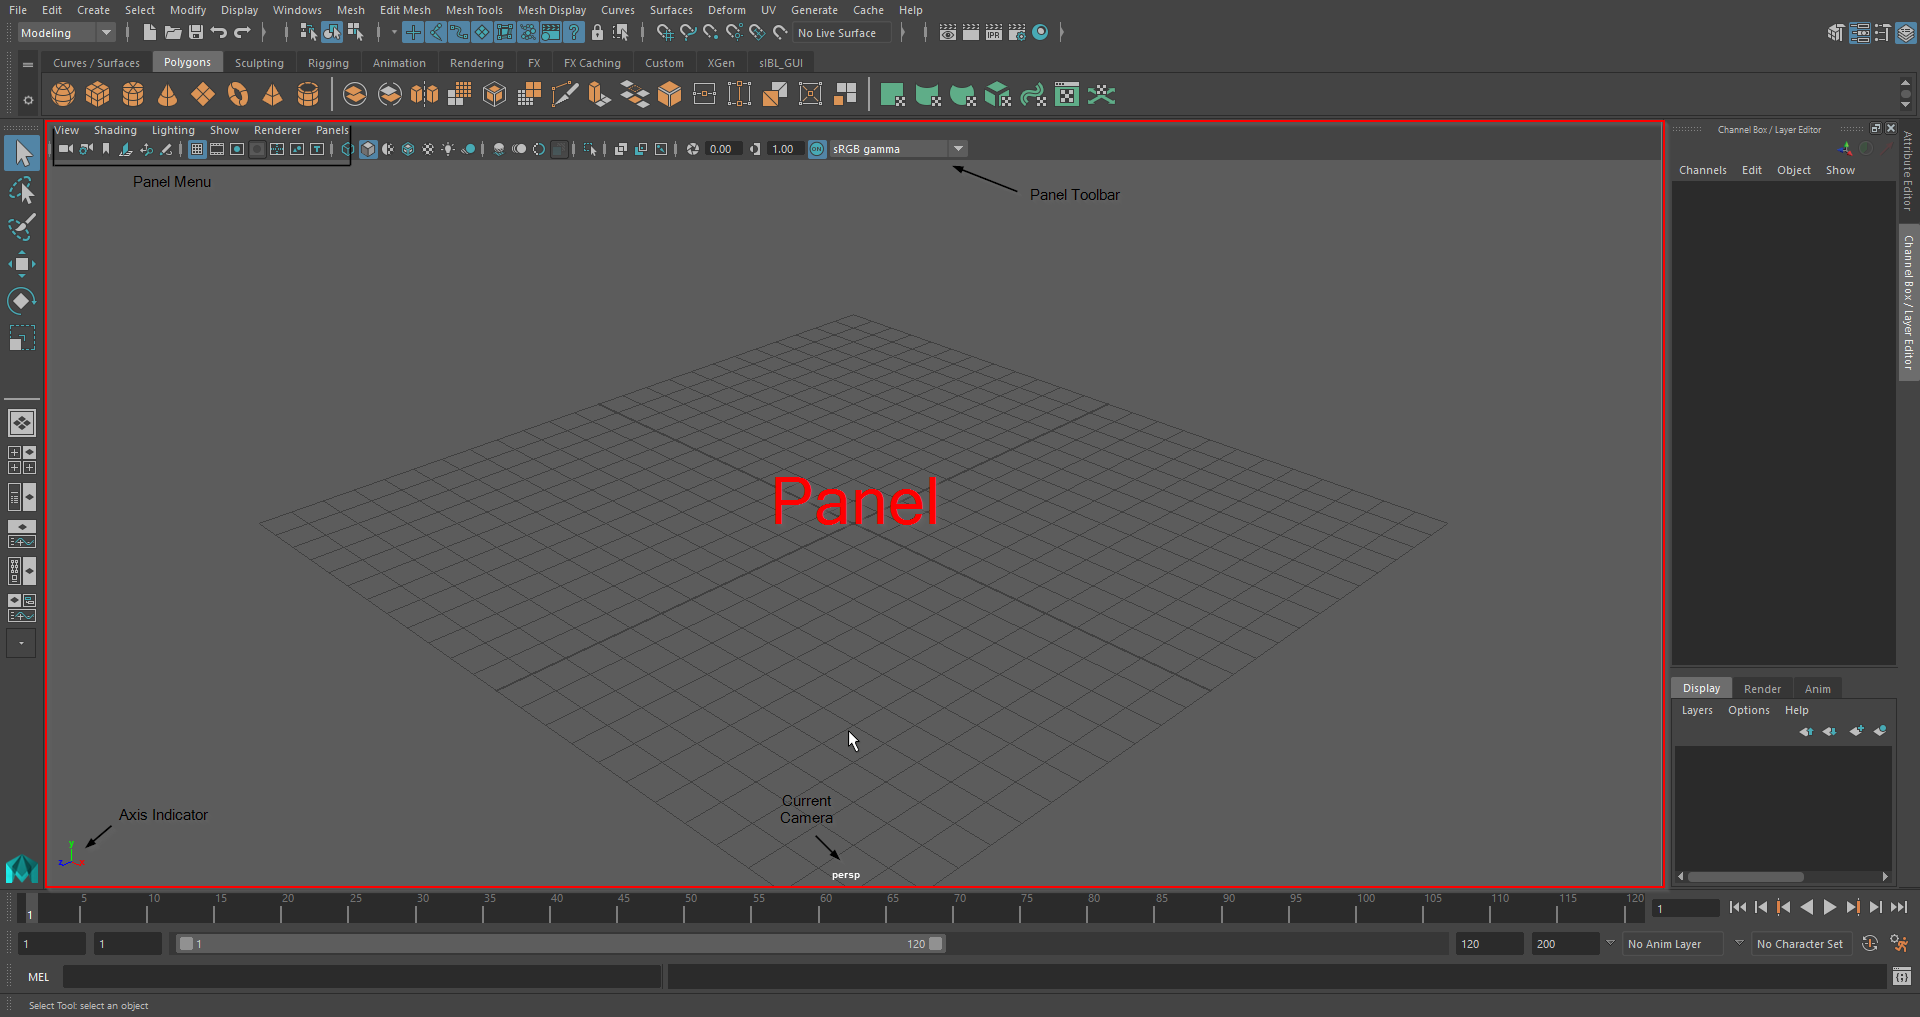The height and width of the screenshot is (1017, 1920).
Task: Click the current frame input field
Action: pos(1685,908)
